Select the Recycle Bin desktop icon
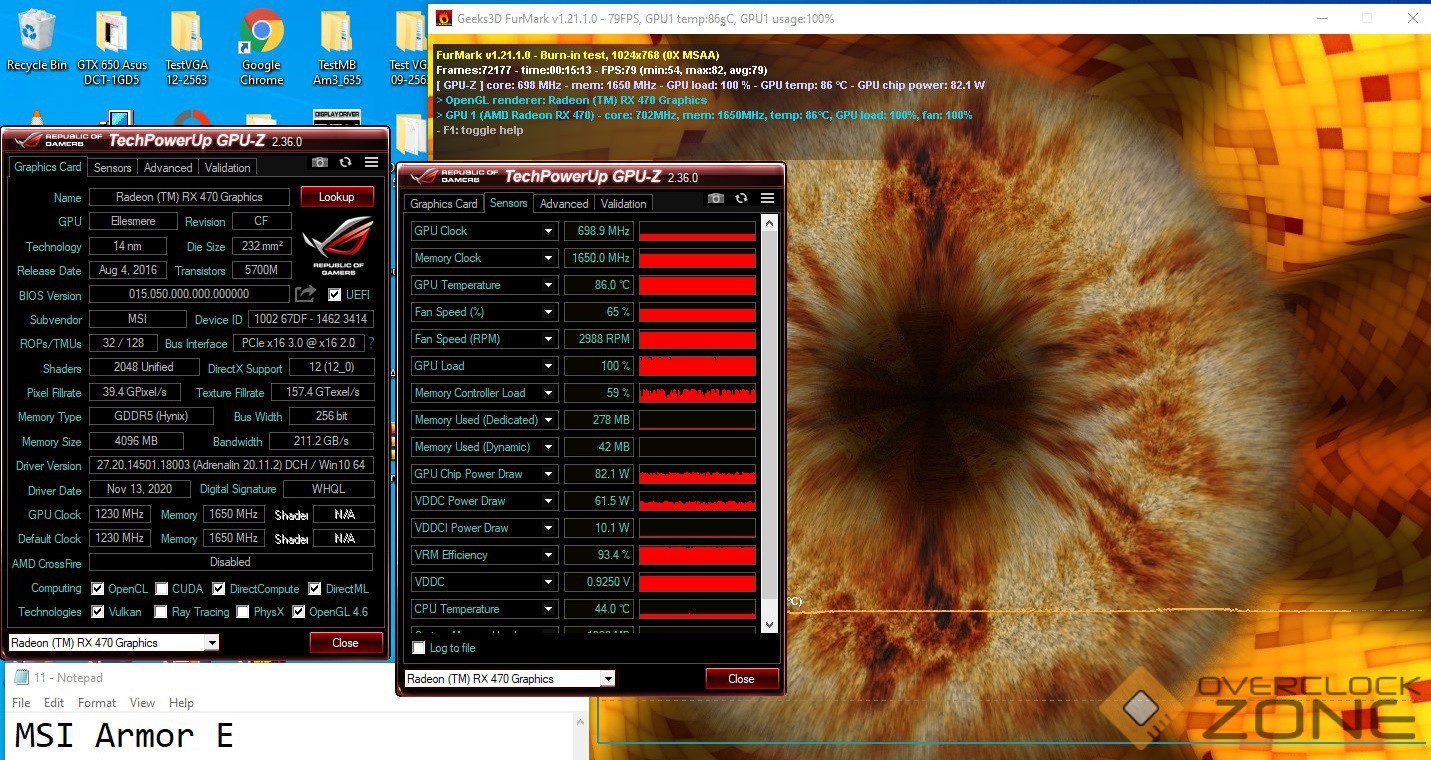This screenshot has height=760, width=1431. click(x=37, y=41)
